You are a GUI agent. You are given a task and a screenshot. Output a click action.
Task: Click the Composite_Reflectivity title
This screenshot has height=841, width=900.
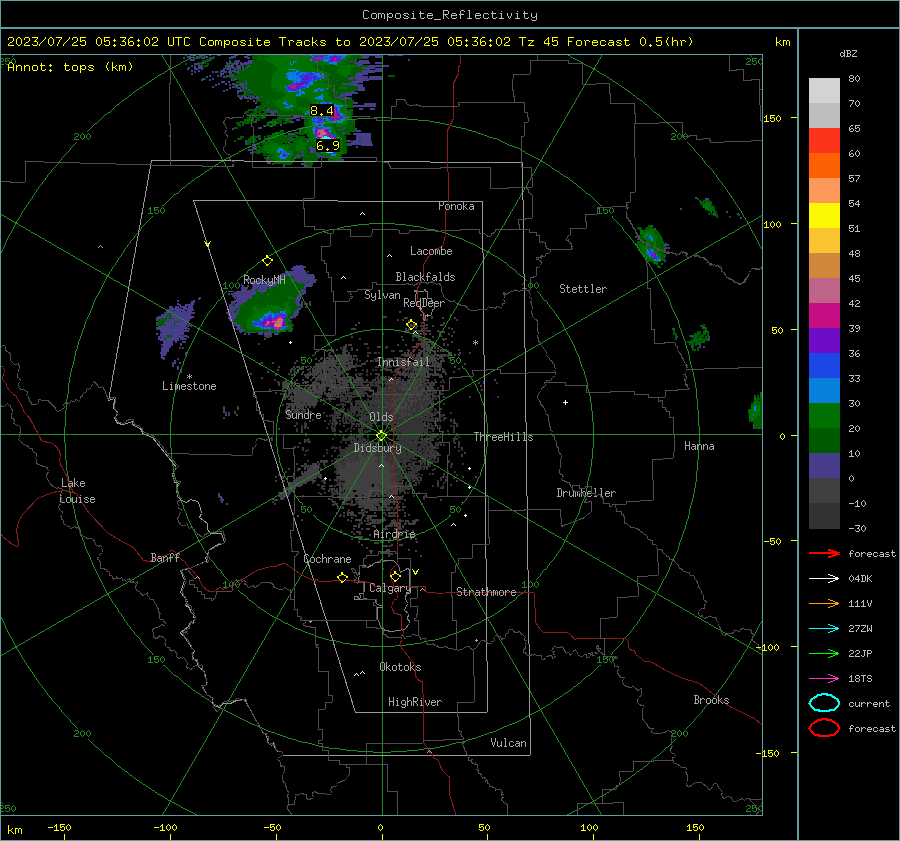pos(449,15)
